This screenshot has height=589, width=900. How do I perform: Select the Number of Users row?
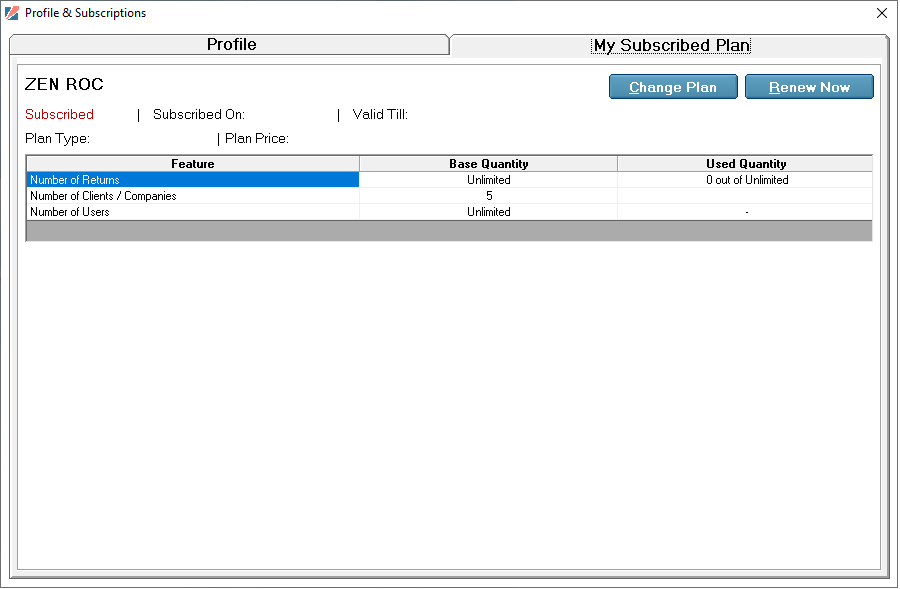449,212
